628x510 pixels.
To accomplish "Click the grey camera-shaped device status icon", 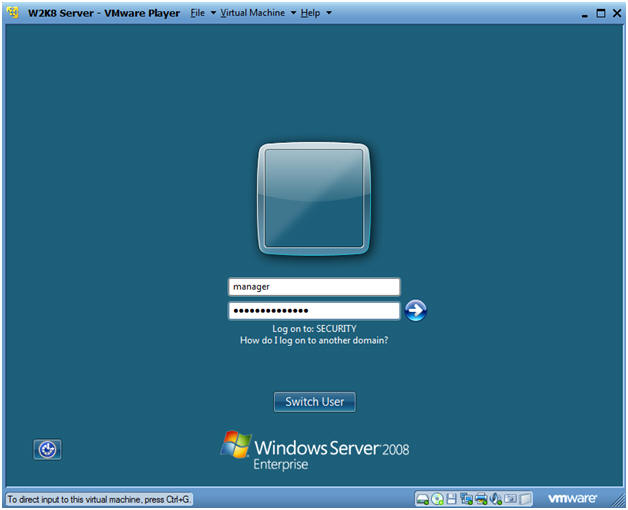I will tap(510, 498).
